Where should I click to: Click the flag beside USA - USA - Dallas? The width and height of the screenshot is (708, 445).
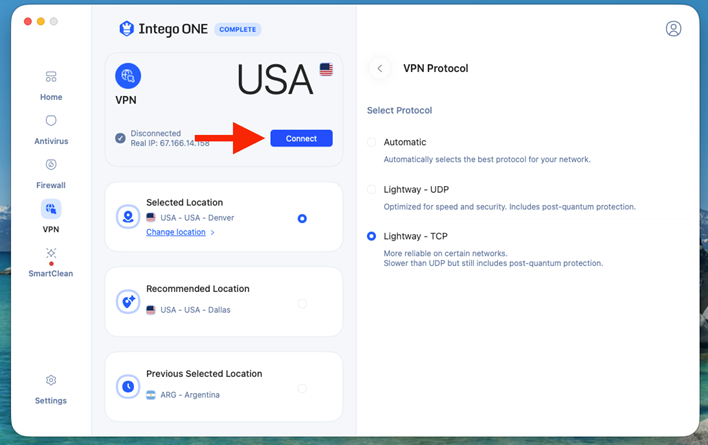tap(151, 310)
